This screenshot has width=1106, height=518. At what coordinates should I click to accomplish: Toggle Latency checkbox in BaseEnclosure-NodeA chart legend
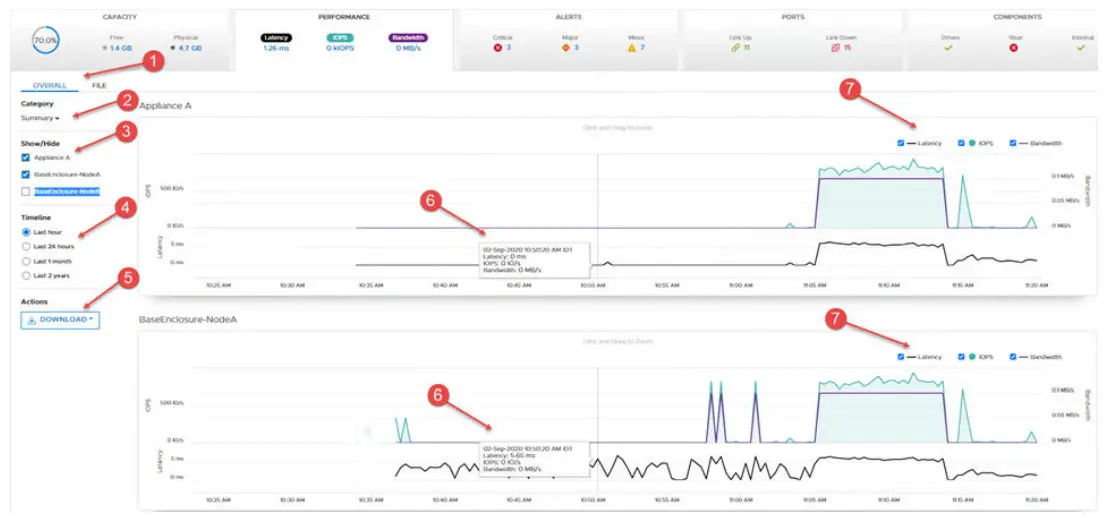[901, 357]
